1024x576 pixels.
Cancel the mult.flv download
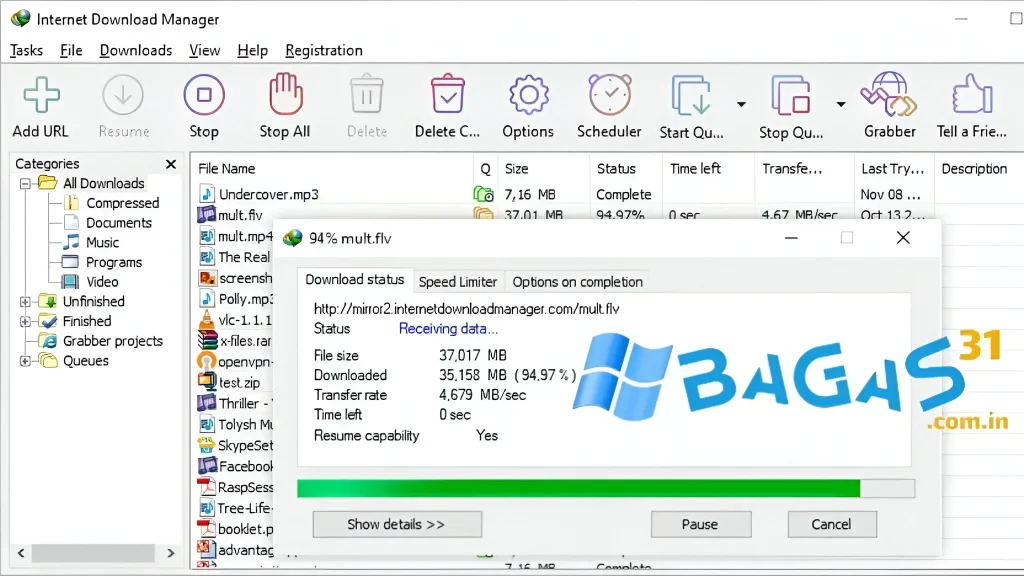tap(832, 524)
